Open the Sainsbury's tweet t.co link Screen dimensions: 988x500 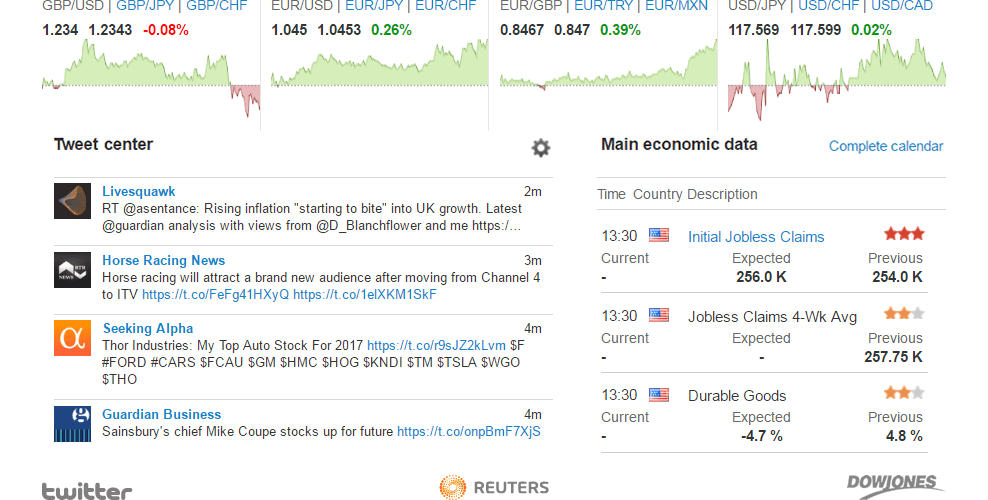tap(469, 431)
